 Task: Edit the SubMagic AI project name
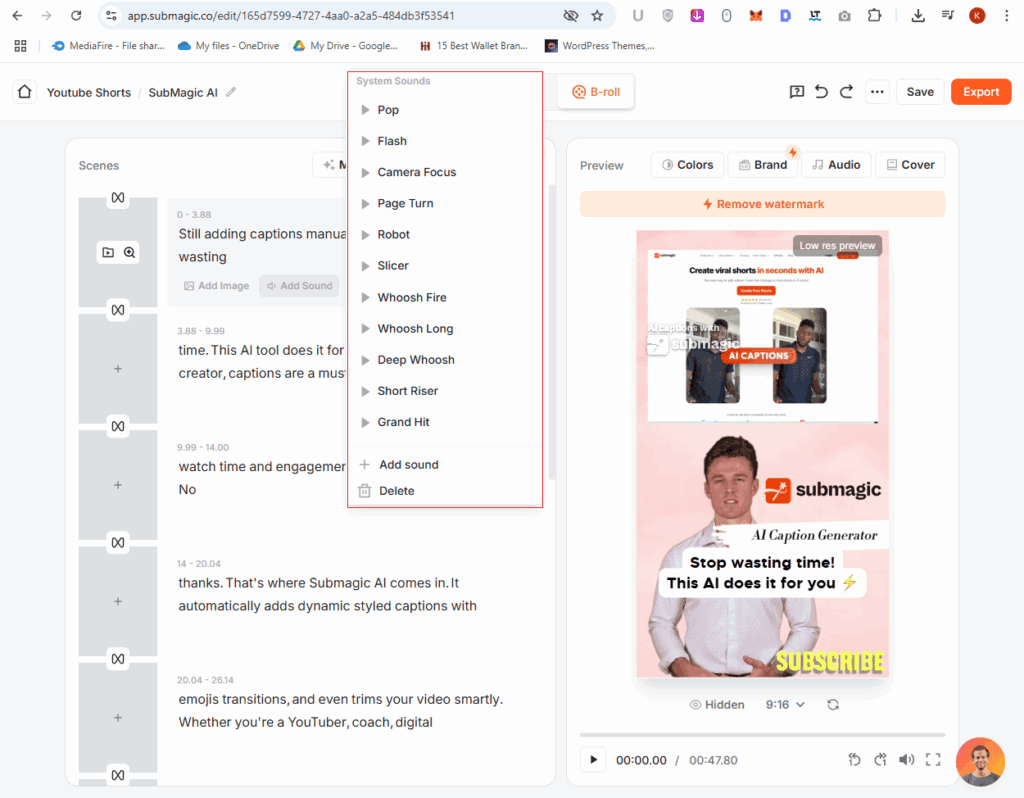pyautogui.click(x=231, y=92)
